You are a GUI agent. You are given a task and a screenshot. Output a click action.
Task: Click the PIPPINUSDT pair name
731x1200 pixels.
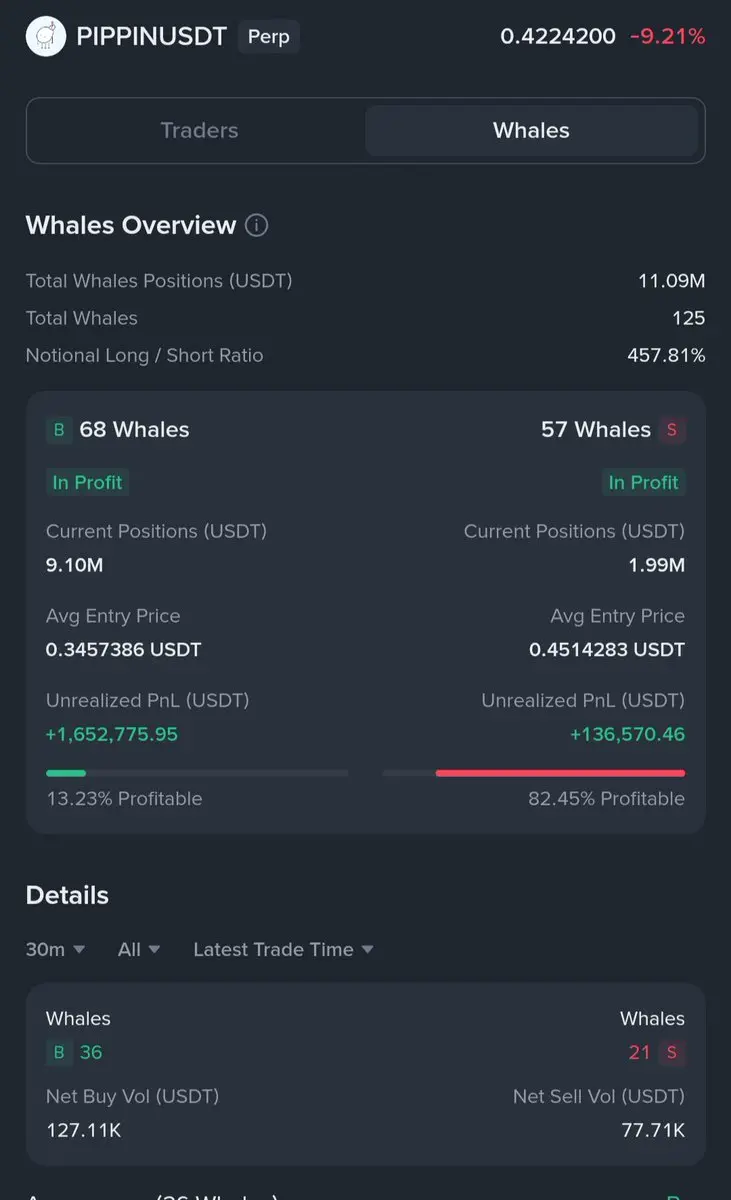pyautogui.click(x=151, y=37)
